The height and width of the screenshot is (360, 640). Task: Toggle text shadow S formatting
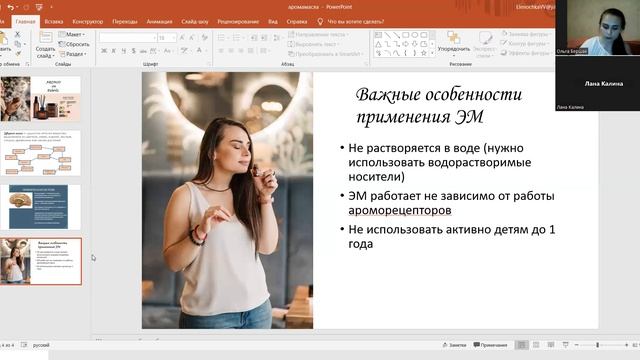coord(133,51)
